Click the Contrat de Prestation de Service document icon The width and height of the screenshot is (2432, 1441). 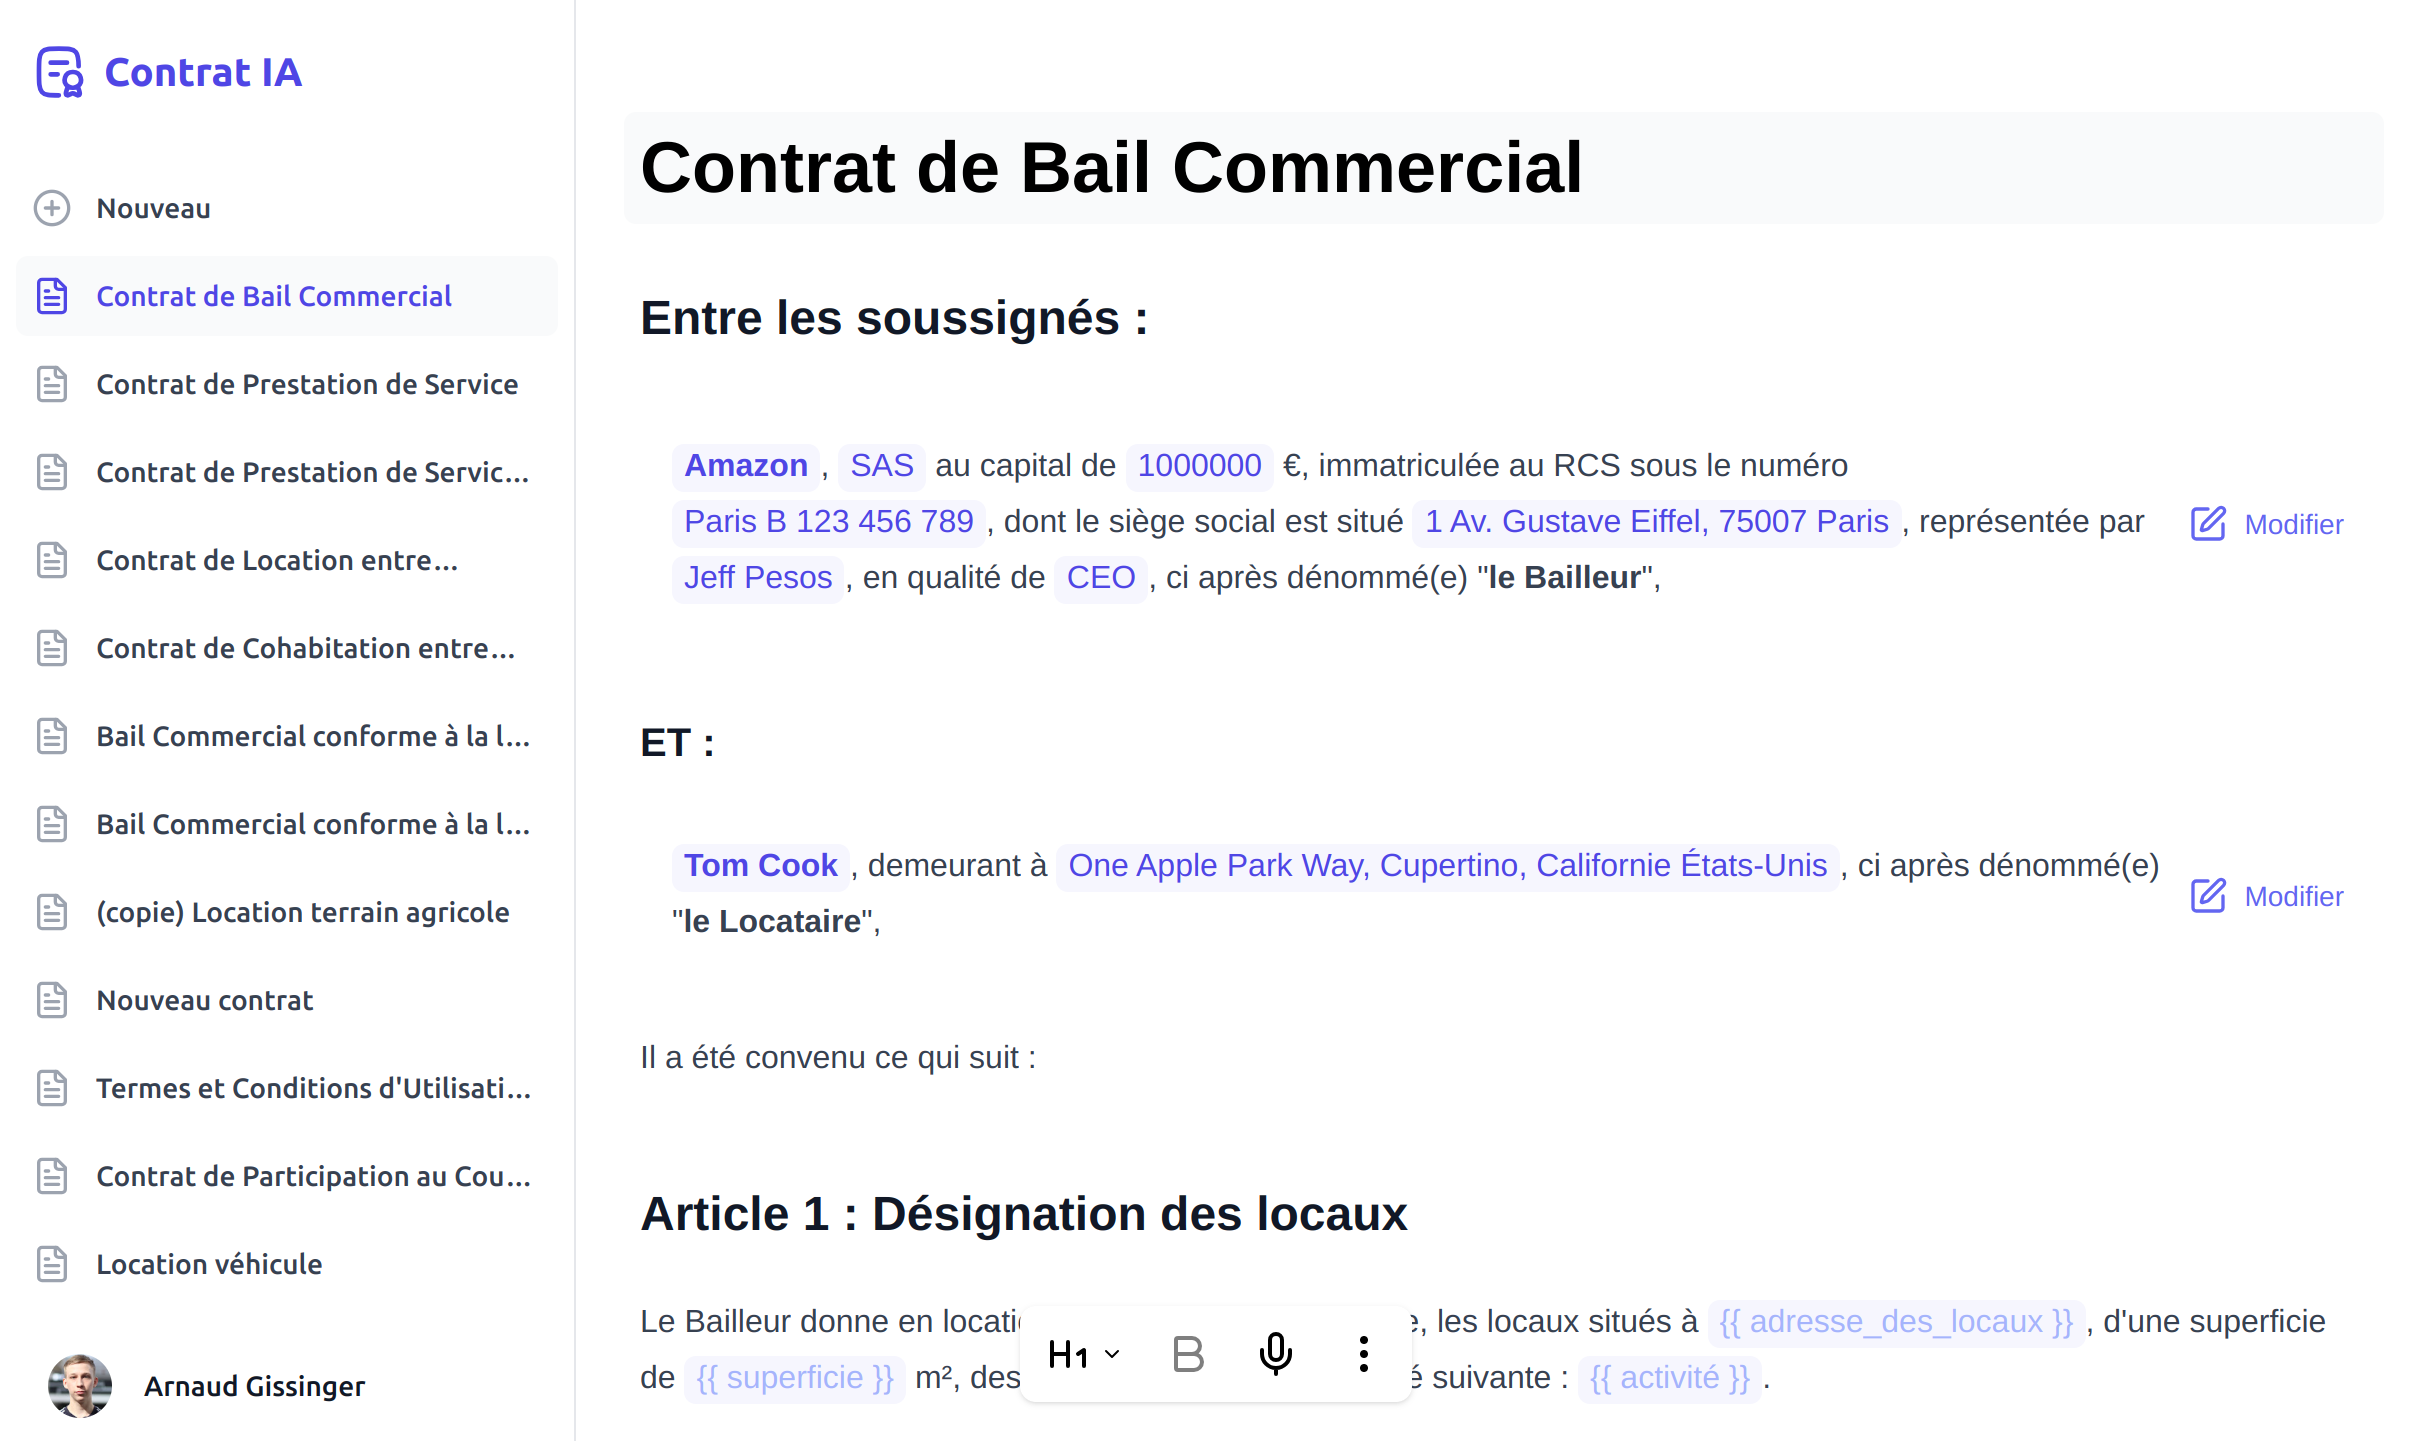(x=53, y=384)
